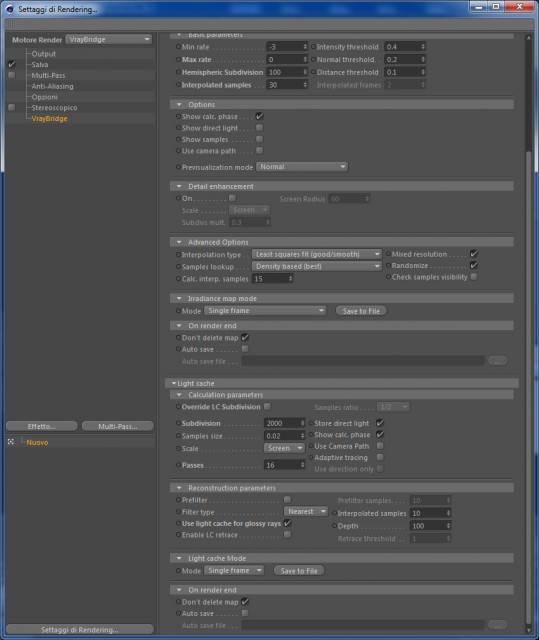Click irradiance Auto save file browse button
This screenshot has width=539, height=640.
(x=497, y=361)
